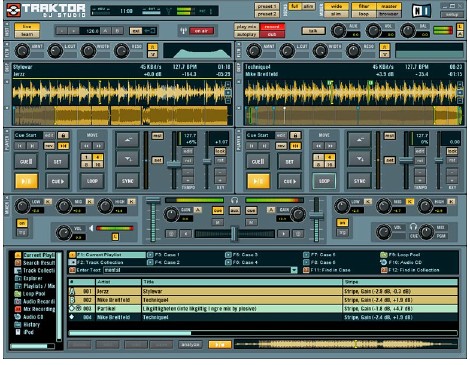
Task: Show the filter panel
Action: [364, 6]
